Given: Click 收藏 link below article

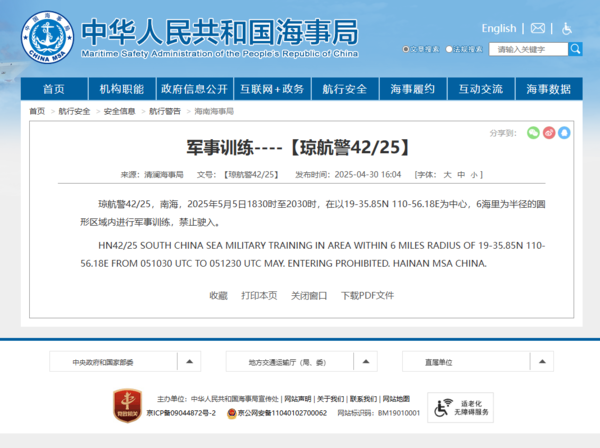Looking at the screenshot, I should click(218, 295).
